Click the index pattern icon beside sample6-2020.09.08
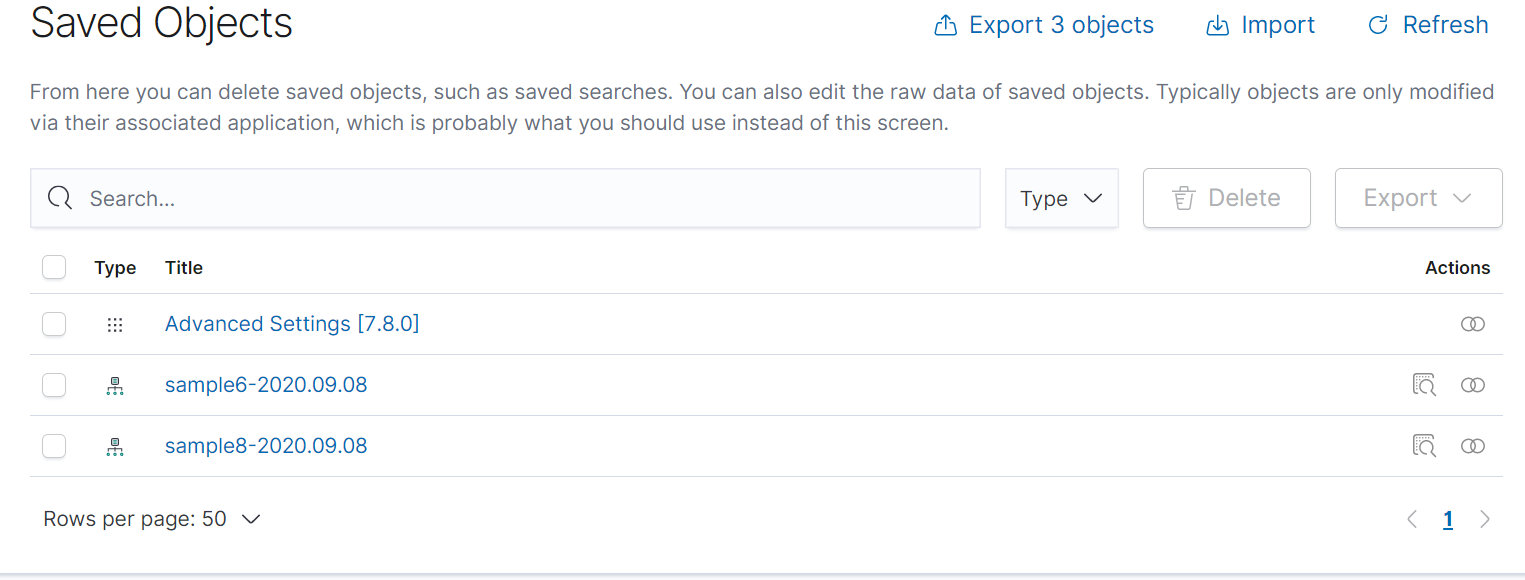1525x580 pixels. tap(115, 386)
